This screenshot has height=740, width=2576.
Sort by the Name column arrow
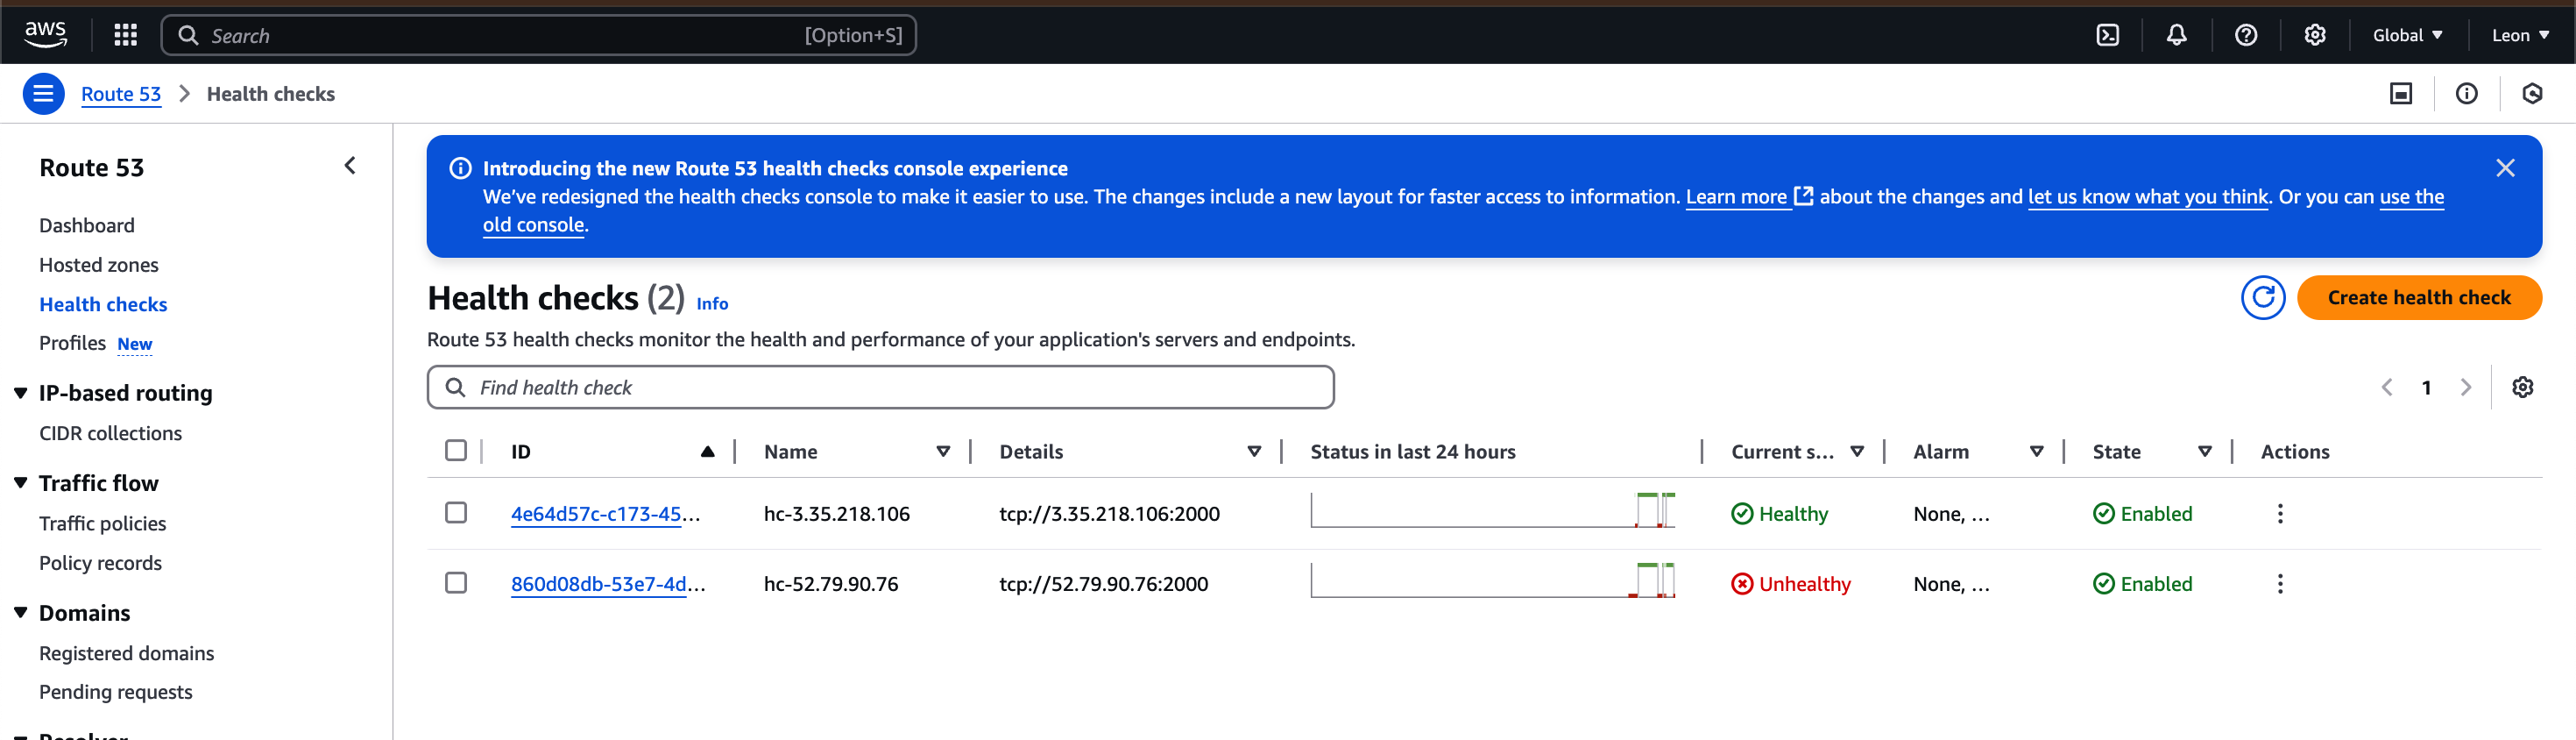click(x=942, y=452)
